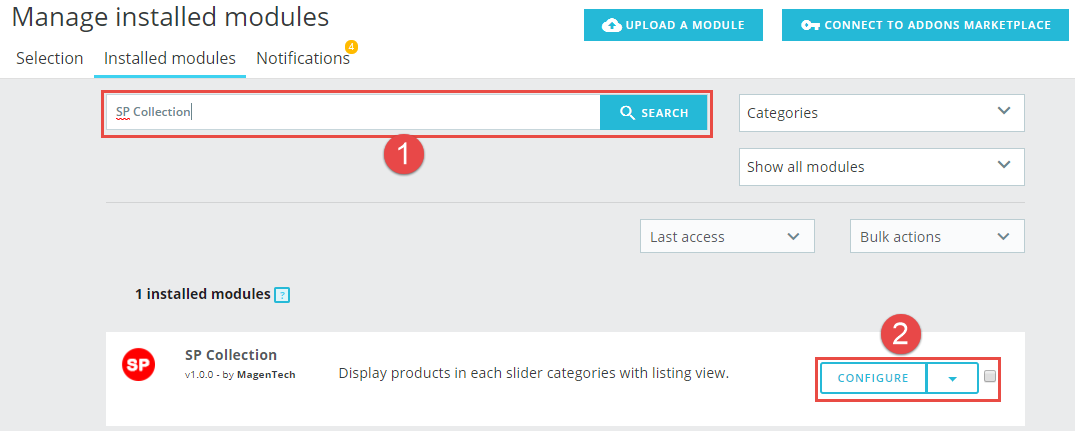
Task: Expand the arrow next to Configure
Action: (952, 378)
